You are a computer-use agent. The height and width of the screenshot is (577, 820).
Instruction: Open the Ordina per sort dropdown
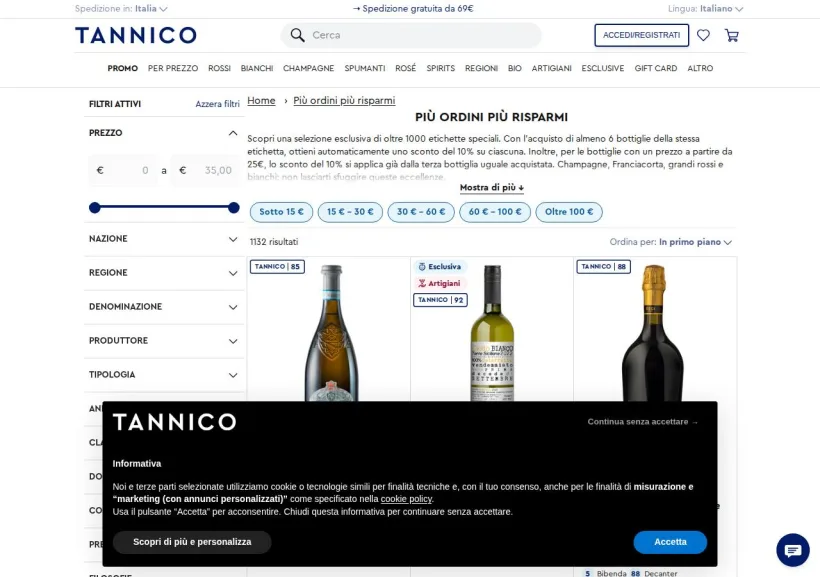pos(670,242)
